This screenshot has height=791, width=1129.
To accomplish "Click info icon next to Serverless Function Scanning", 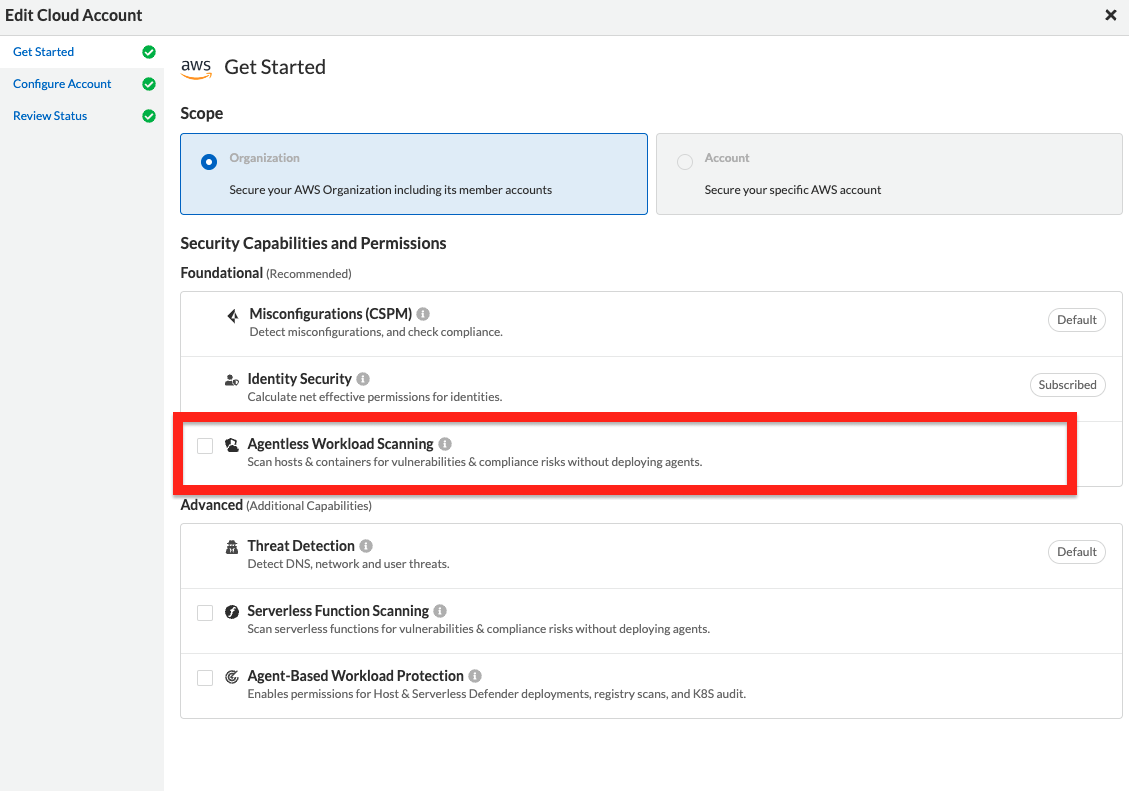I will pyautogui.click(x=440, y=611).
